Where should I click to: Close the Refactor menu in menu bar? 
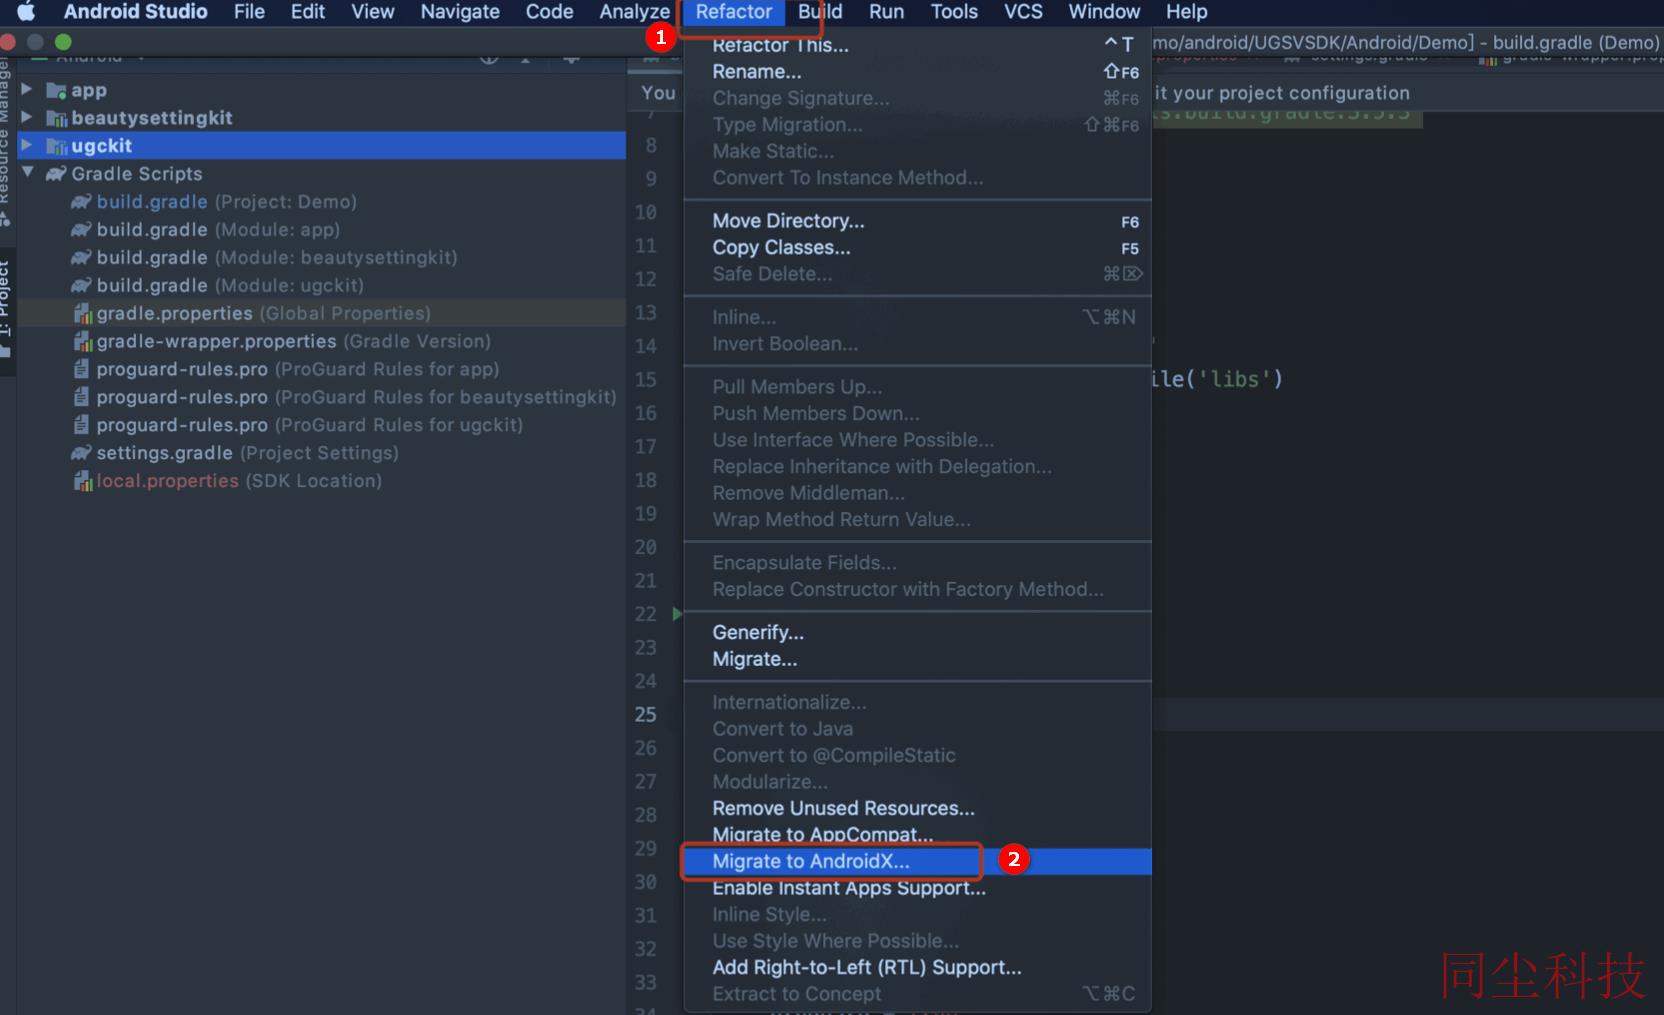point(734,12)
